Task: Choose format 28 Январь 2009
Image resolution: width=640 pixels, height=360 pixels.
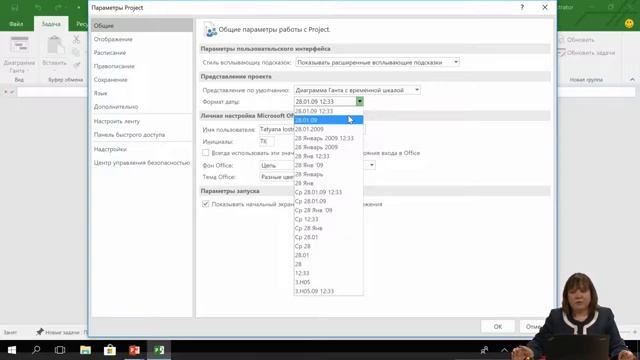Action: coord(328,147)
